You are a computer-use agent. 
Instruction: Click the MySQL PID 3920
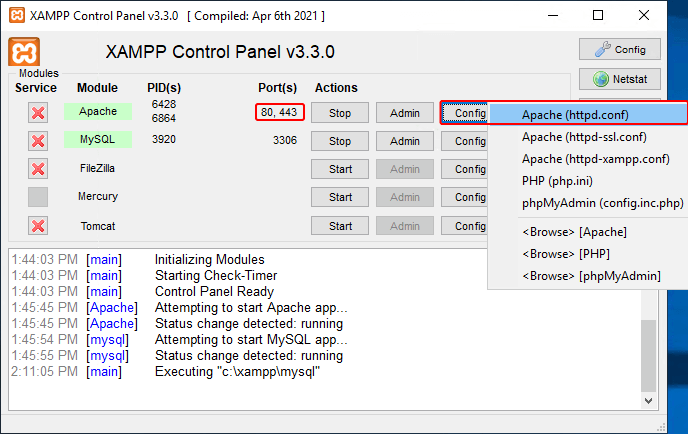coord(164,139)
